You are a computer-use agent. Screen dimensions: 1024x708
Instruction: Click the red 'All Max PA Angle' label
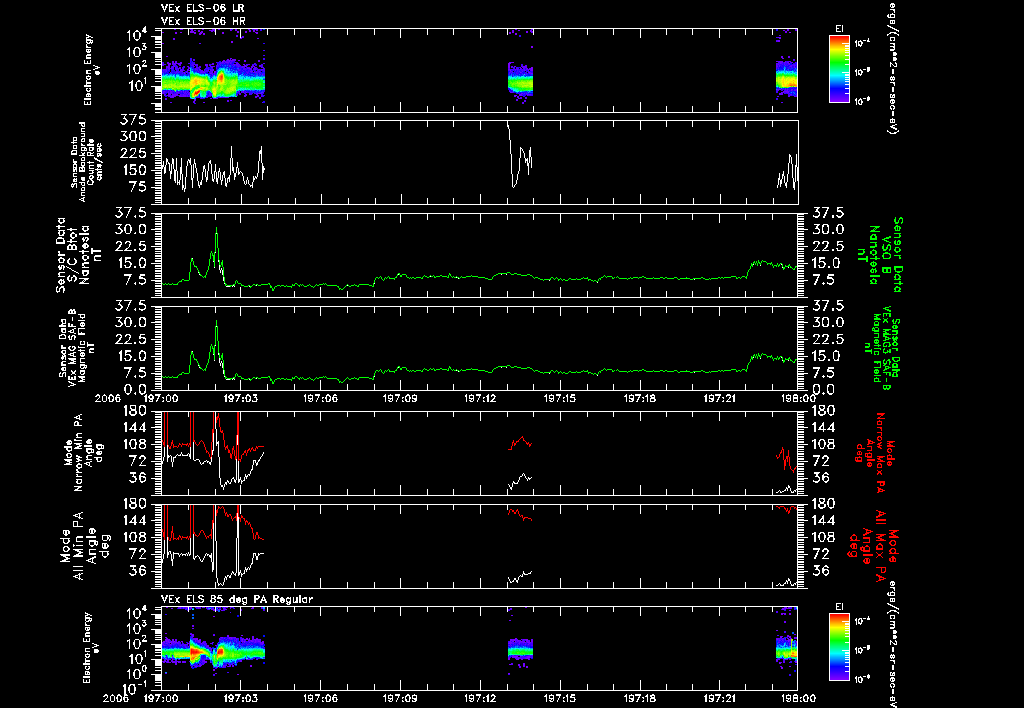tap(875, 544)
